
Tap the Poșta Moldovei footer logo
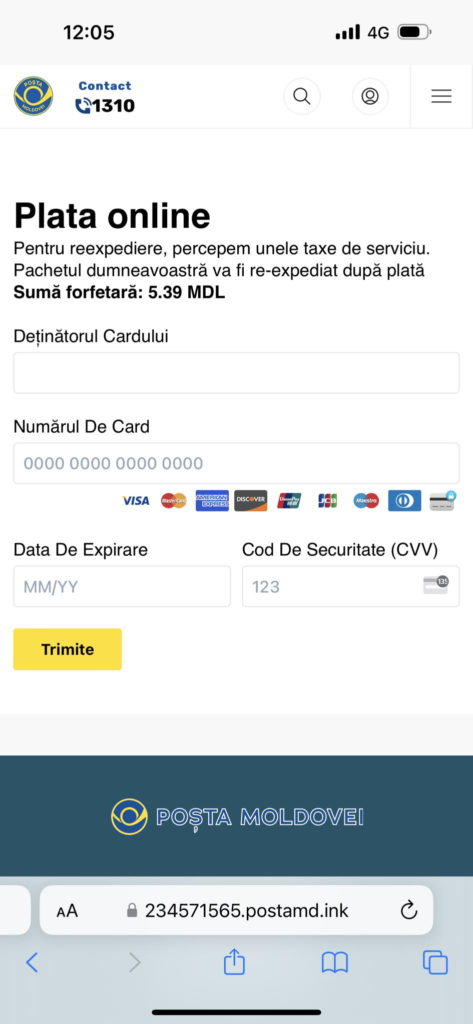236,817
